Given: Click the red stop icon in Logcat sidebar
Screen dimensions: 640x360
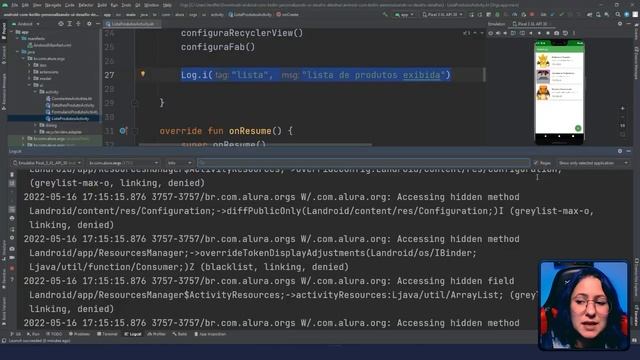Looking at the screenshot, I should (x=12, y=269).
